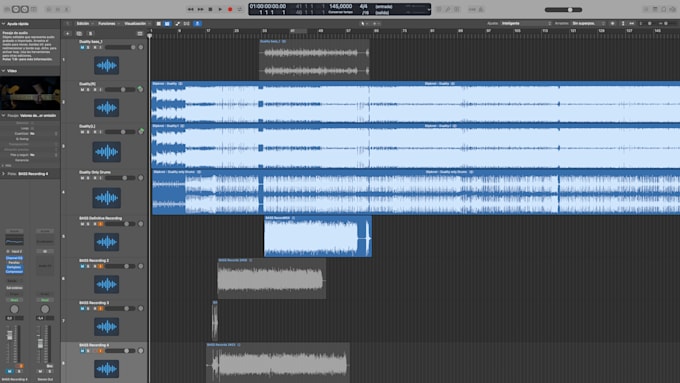Select the gray region on Duality bass_1 track

[x=314, y=59]
